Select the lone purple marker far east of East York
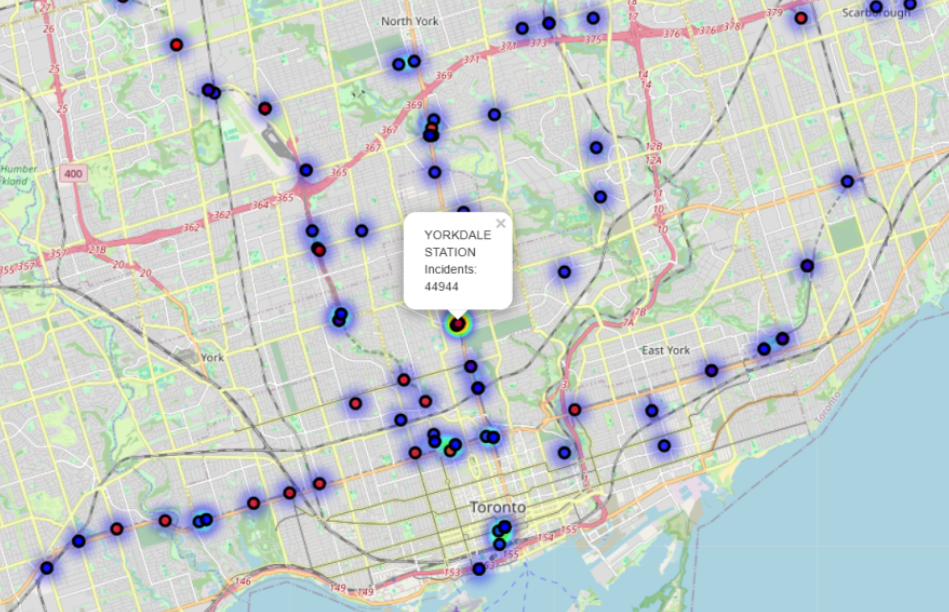 (x=807, y=266)
